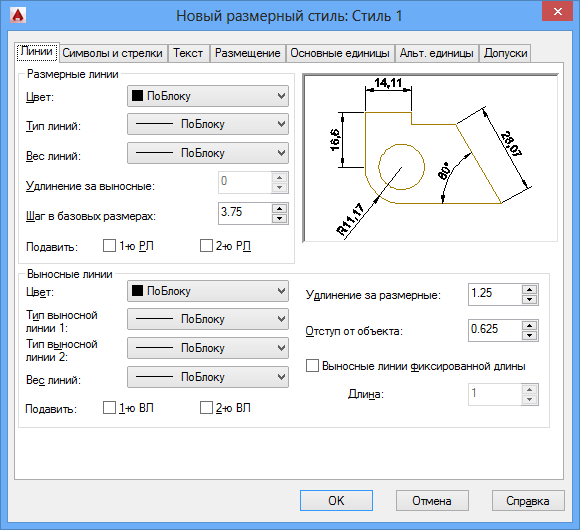This screenshot has height=530, width=580.
Task: Click the black color swatch in dimension Цвет
Action: (x=137, y=96)
